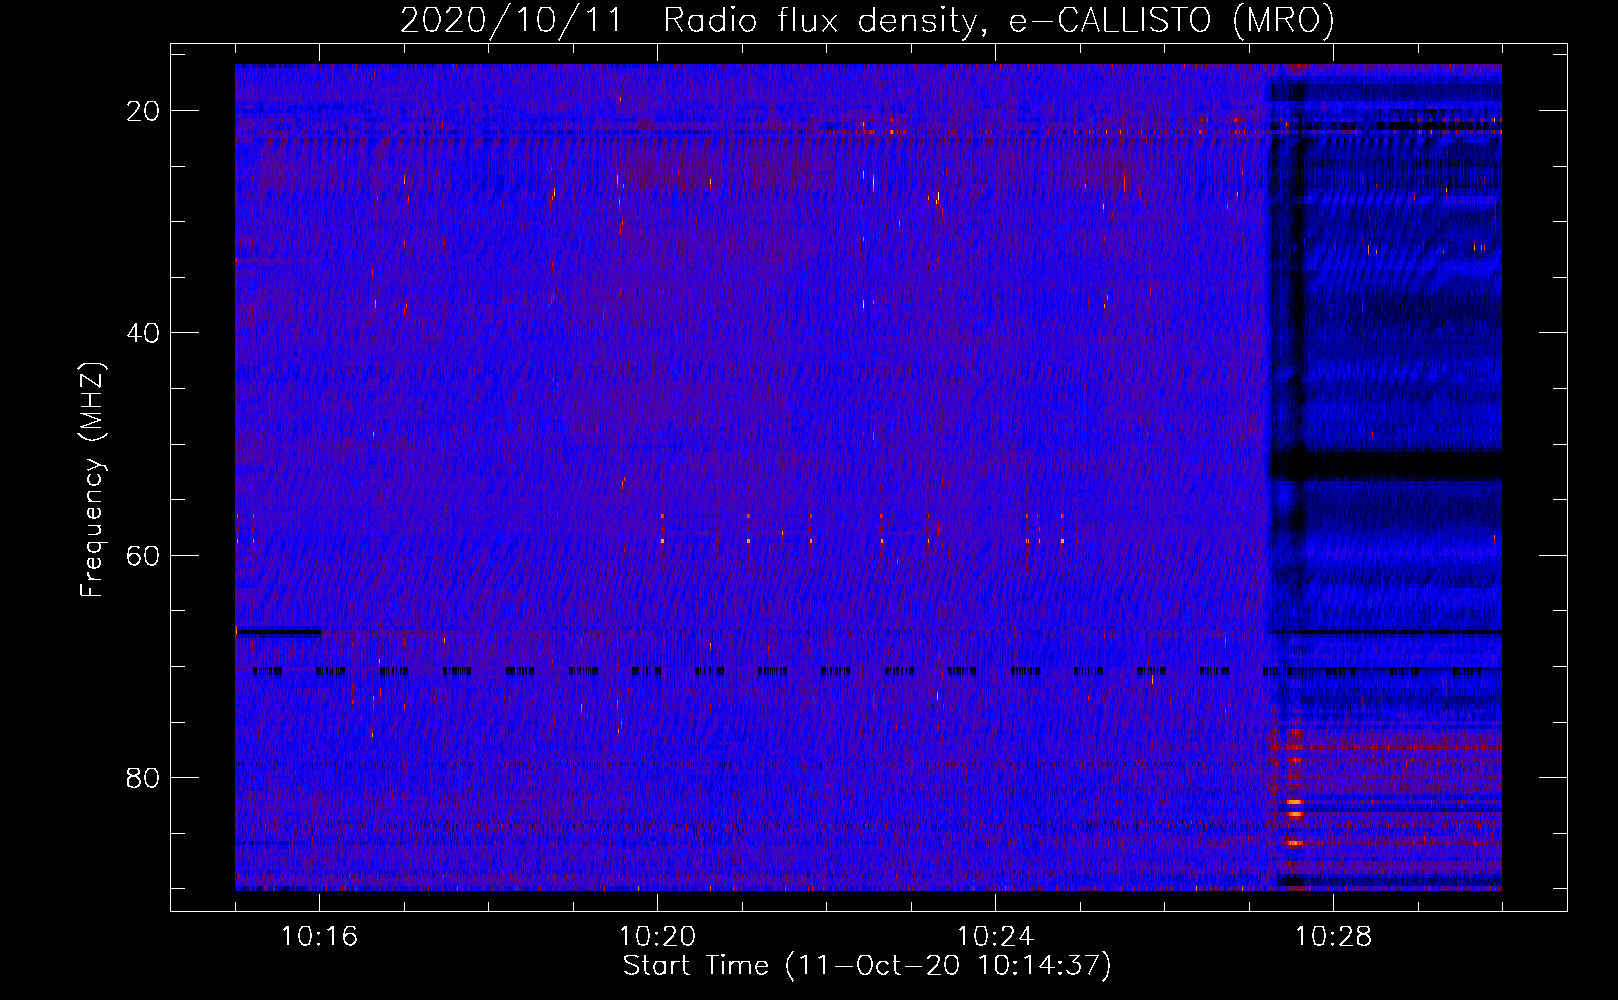Click the '10:24' time tick label
This screenshot has width=1618, height=1000.
pyautogui.click(x=995, y=937)
